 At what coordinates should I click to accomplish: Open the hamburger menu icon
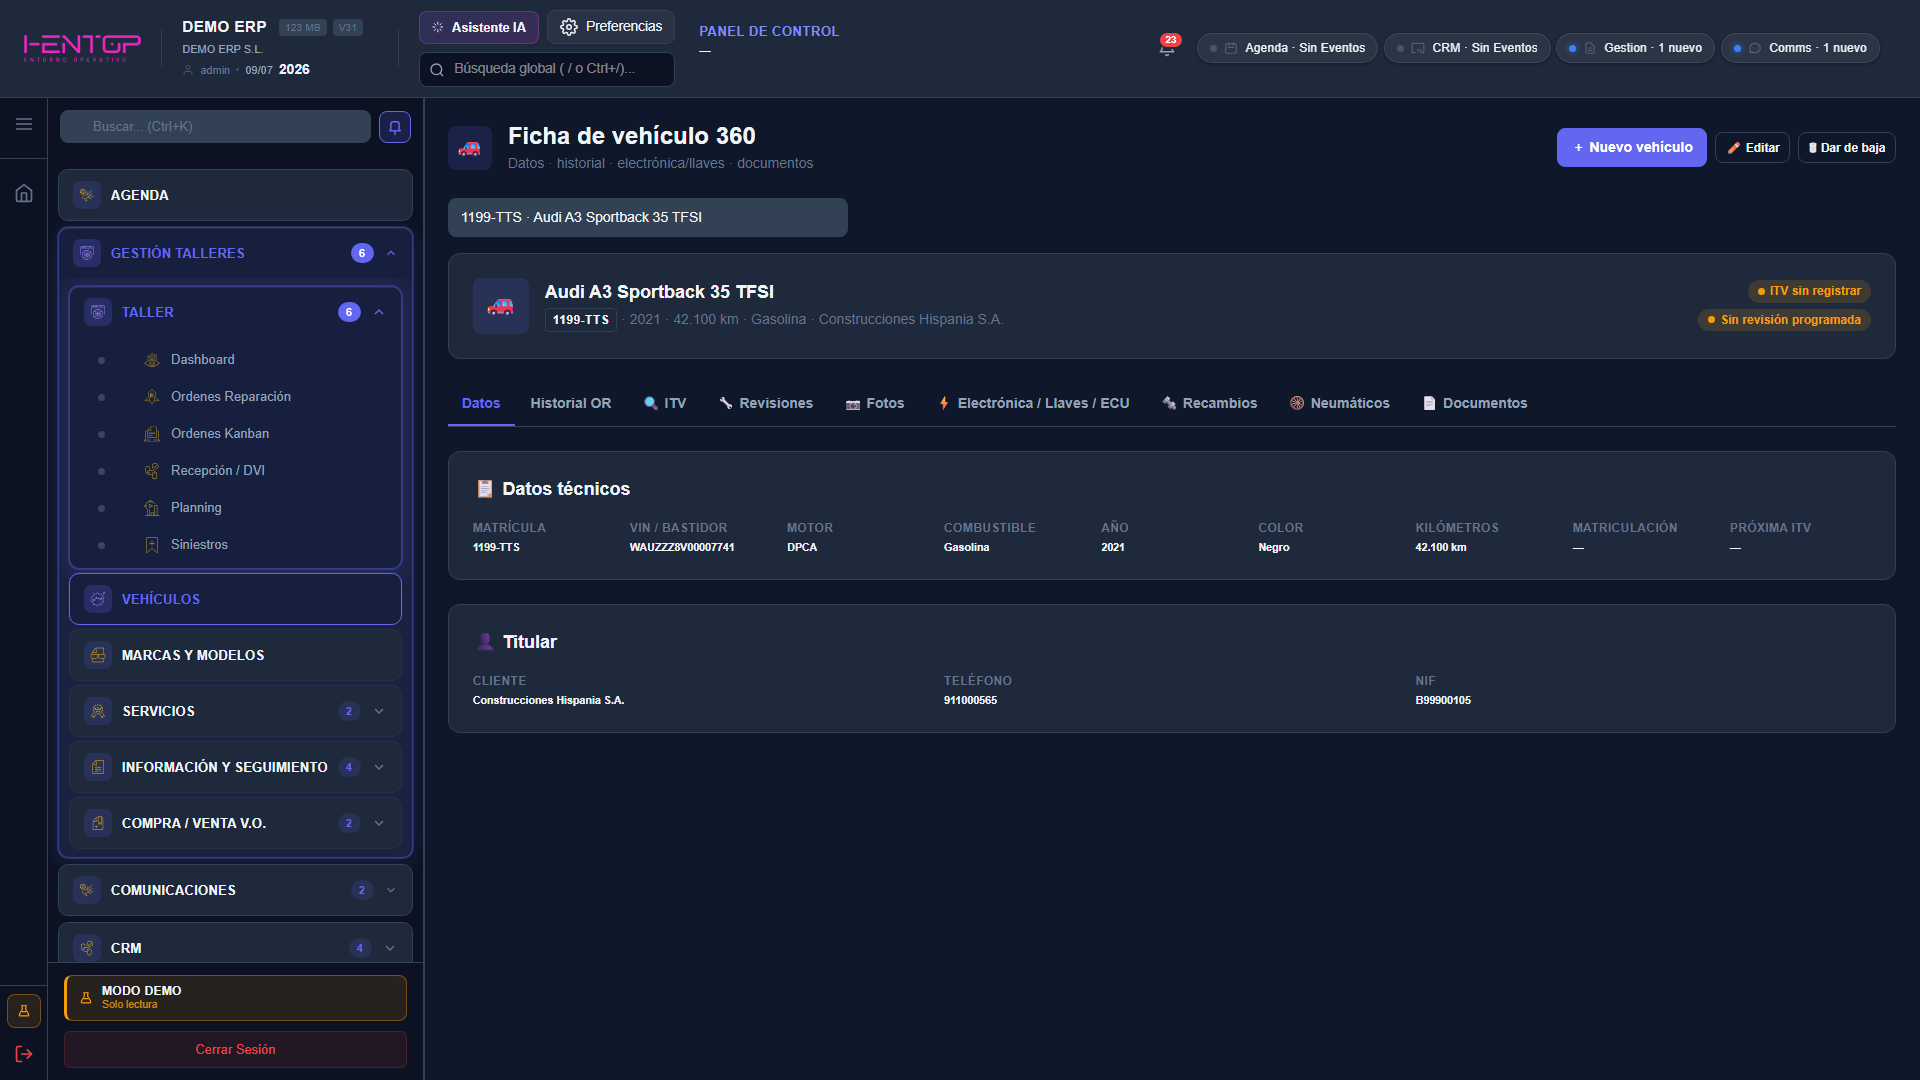click(24, 124)
